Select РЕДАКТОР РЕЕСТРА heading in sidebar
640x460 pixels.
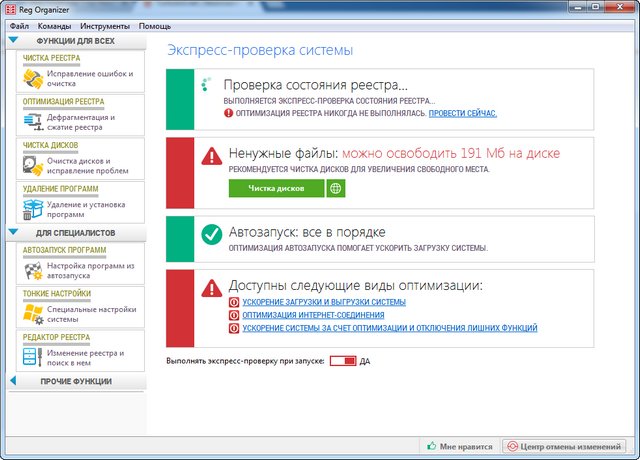click(x=56, y=338)
